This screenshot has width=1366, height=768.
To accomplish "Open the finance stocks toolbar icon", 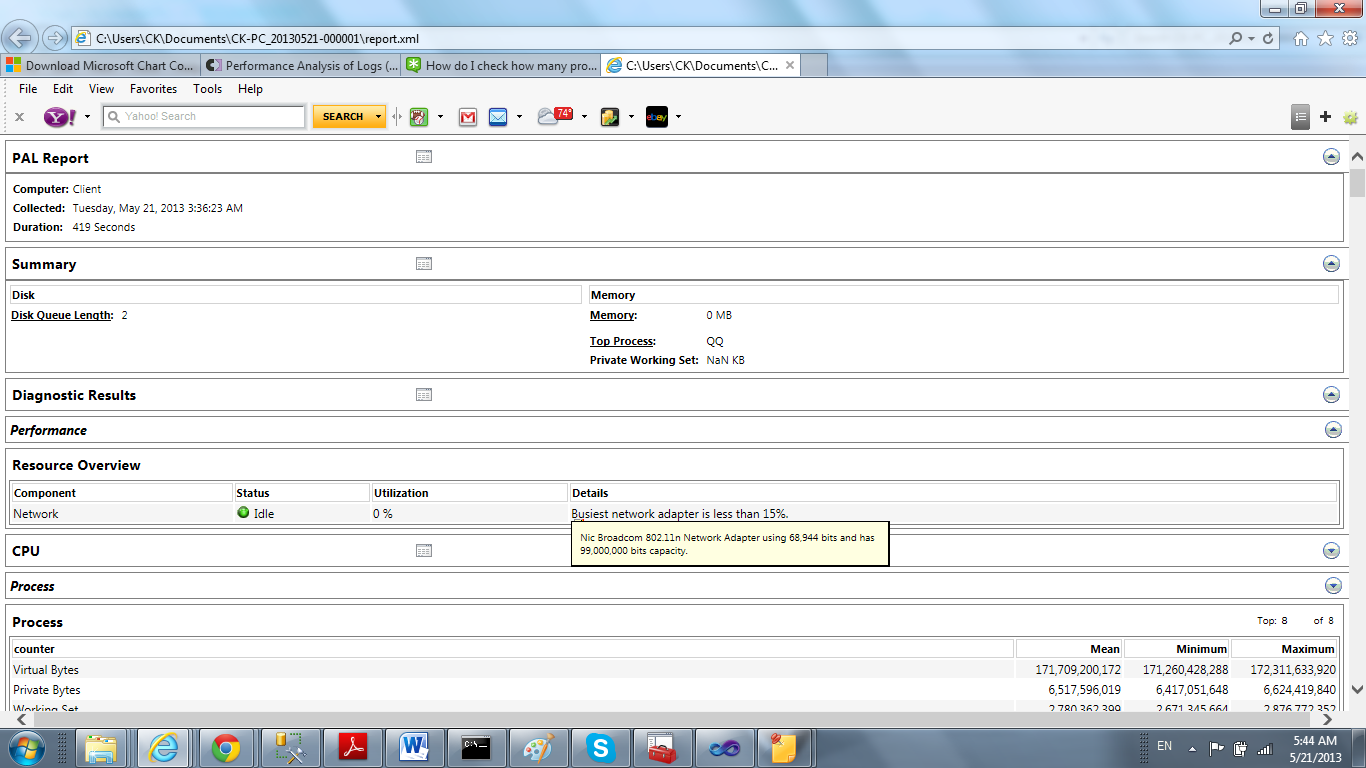I will coord(608,117).
